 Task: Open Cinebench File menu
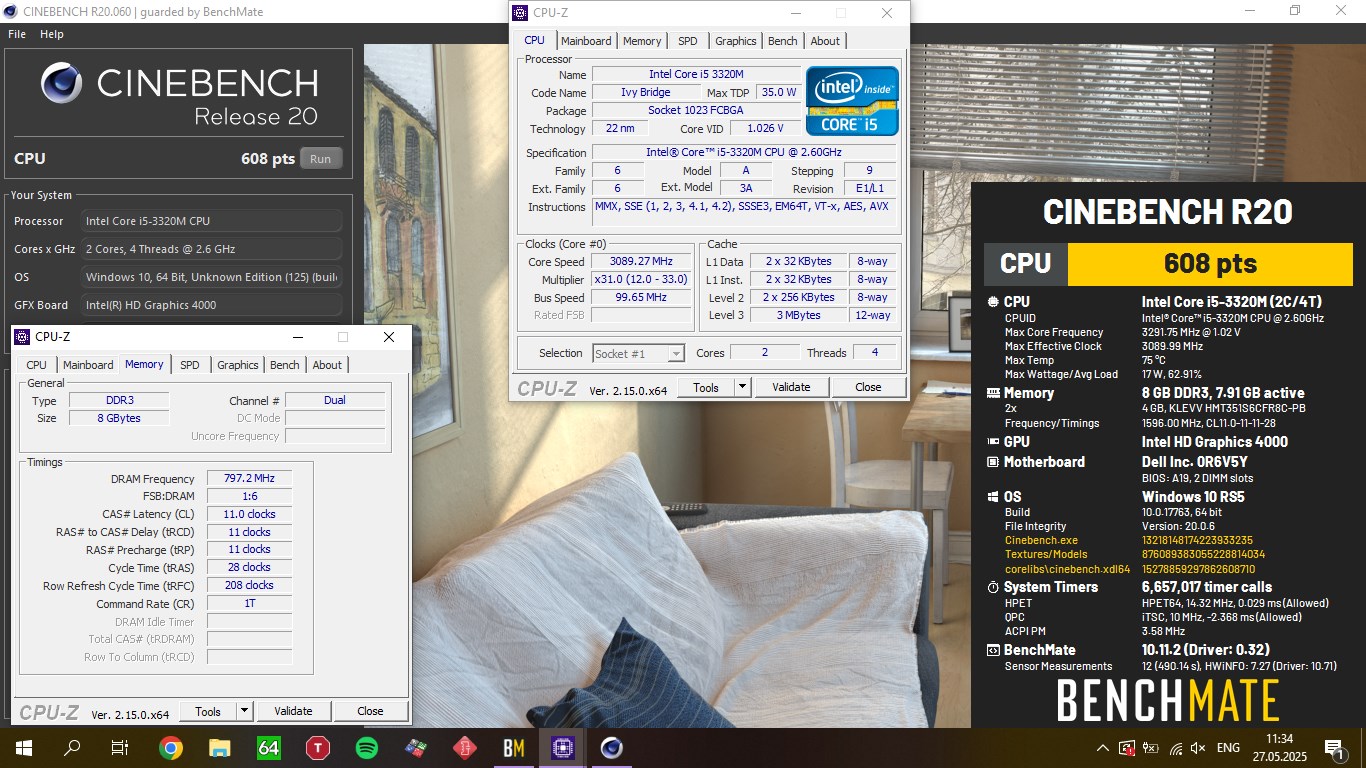click(x=17, y=34)
